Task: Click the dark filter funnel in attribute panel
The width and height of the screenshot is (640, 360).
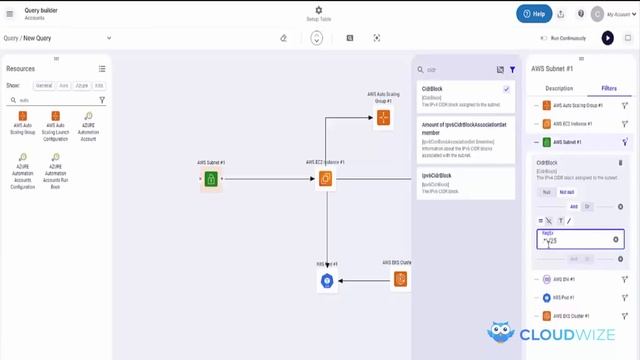Action: (512, 70)
